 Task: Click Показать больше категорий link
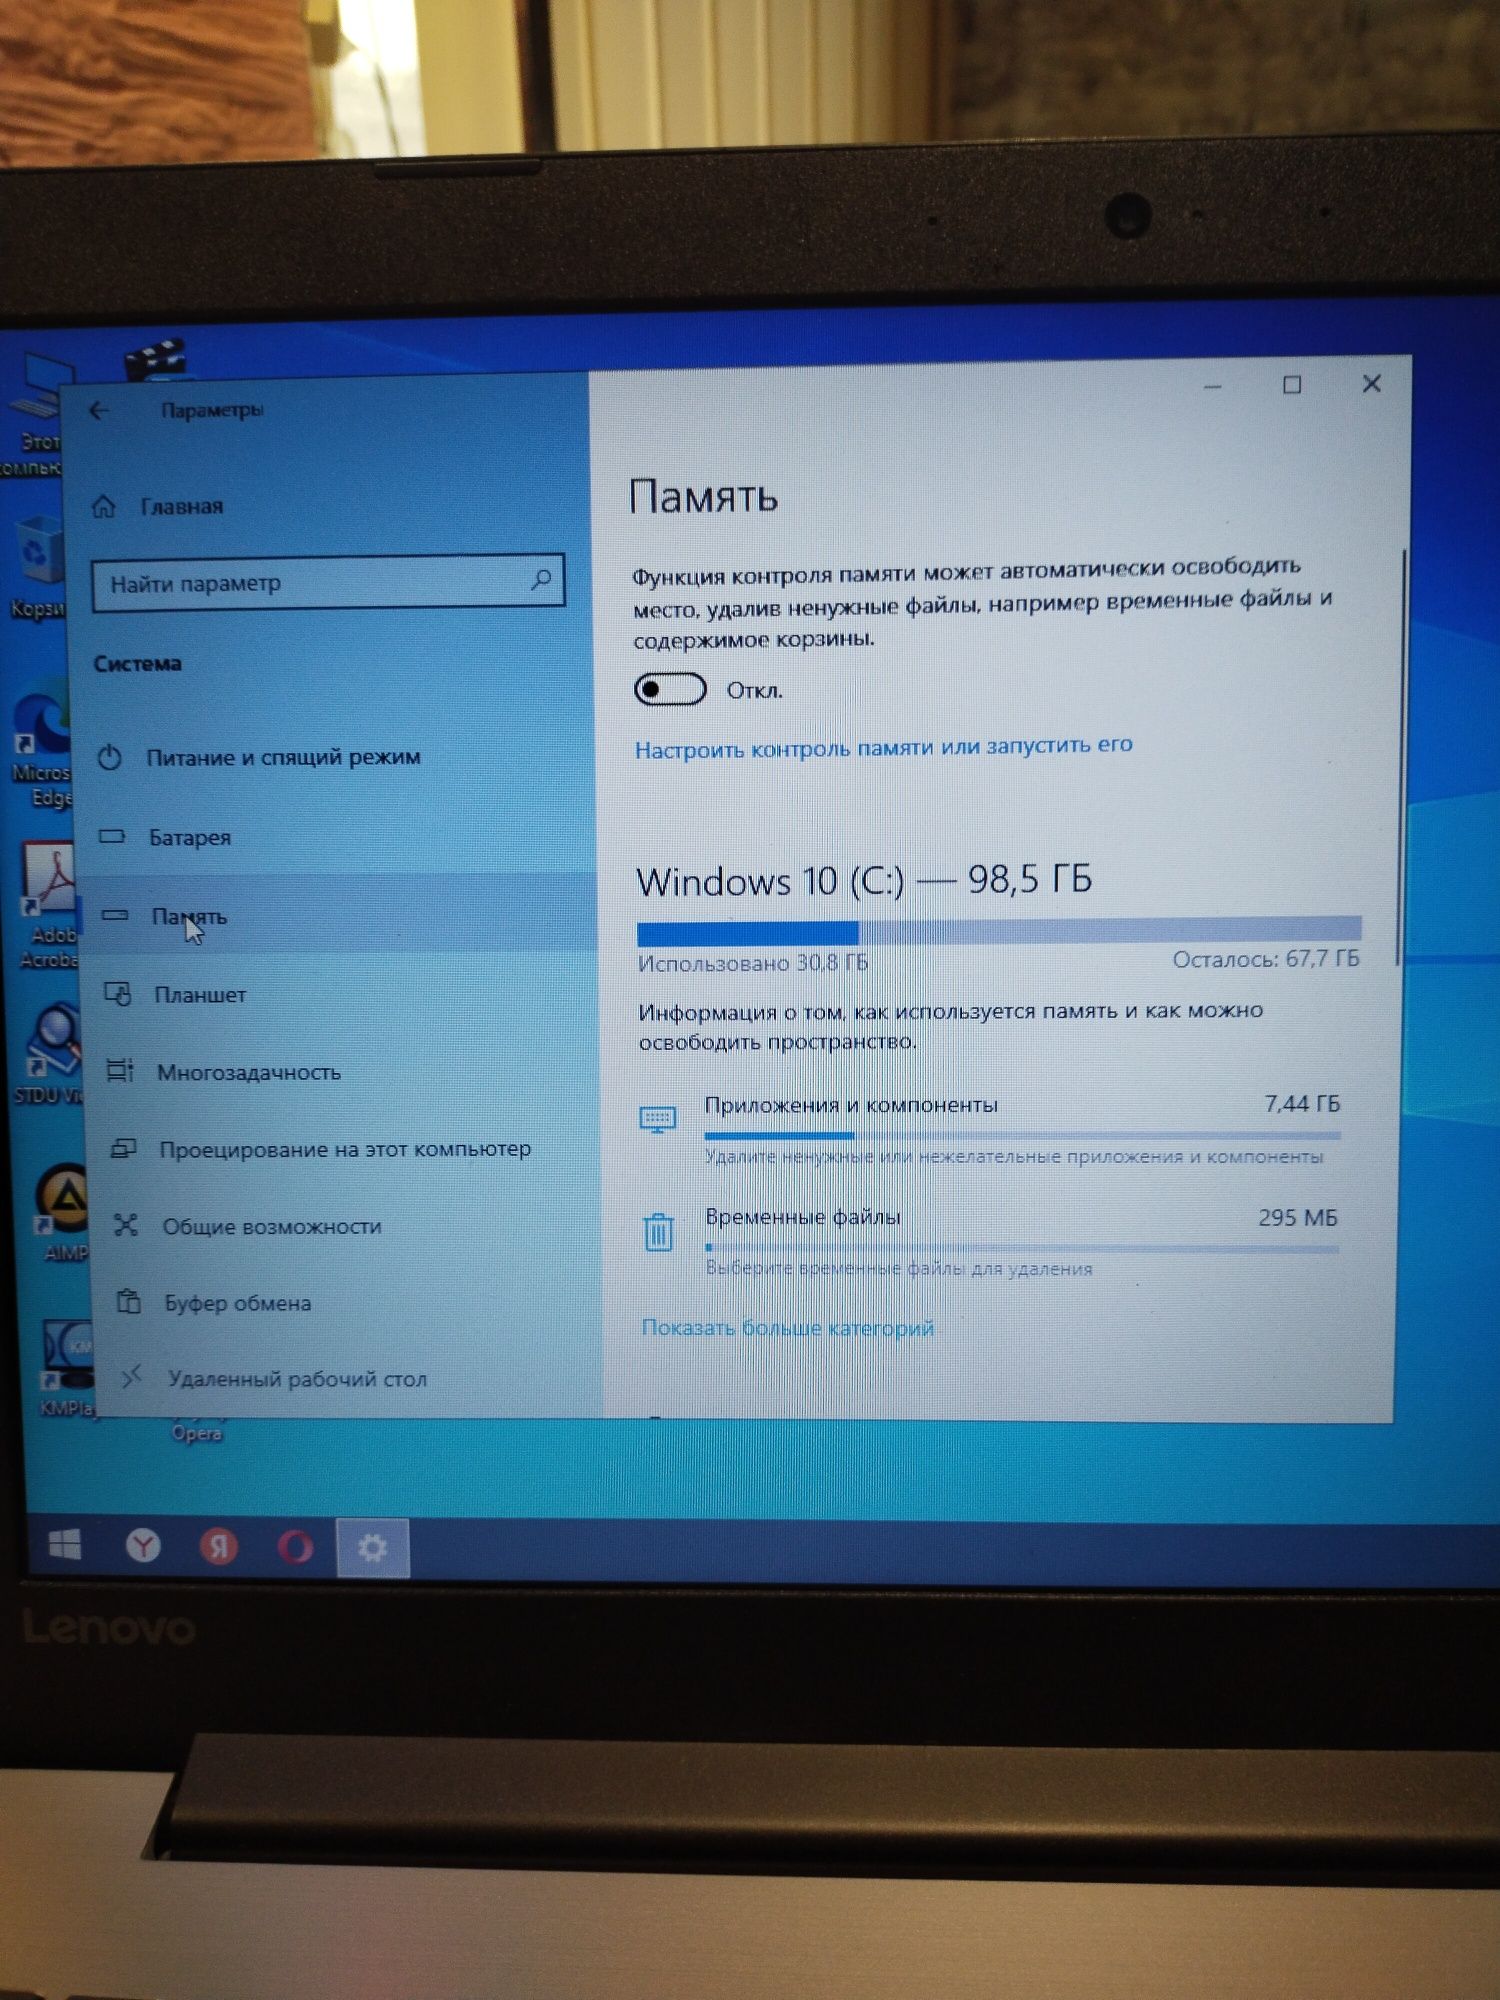click(788, 1328)
